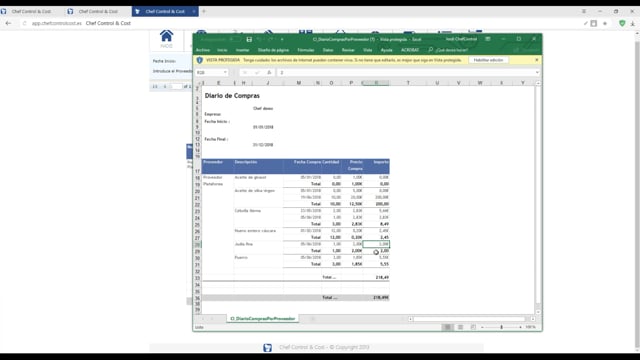Open the Name Box dropdown arrow
This screenshot has width=640, height=360.
coord(225,73)
